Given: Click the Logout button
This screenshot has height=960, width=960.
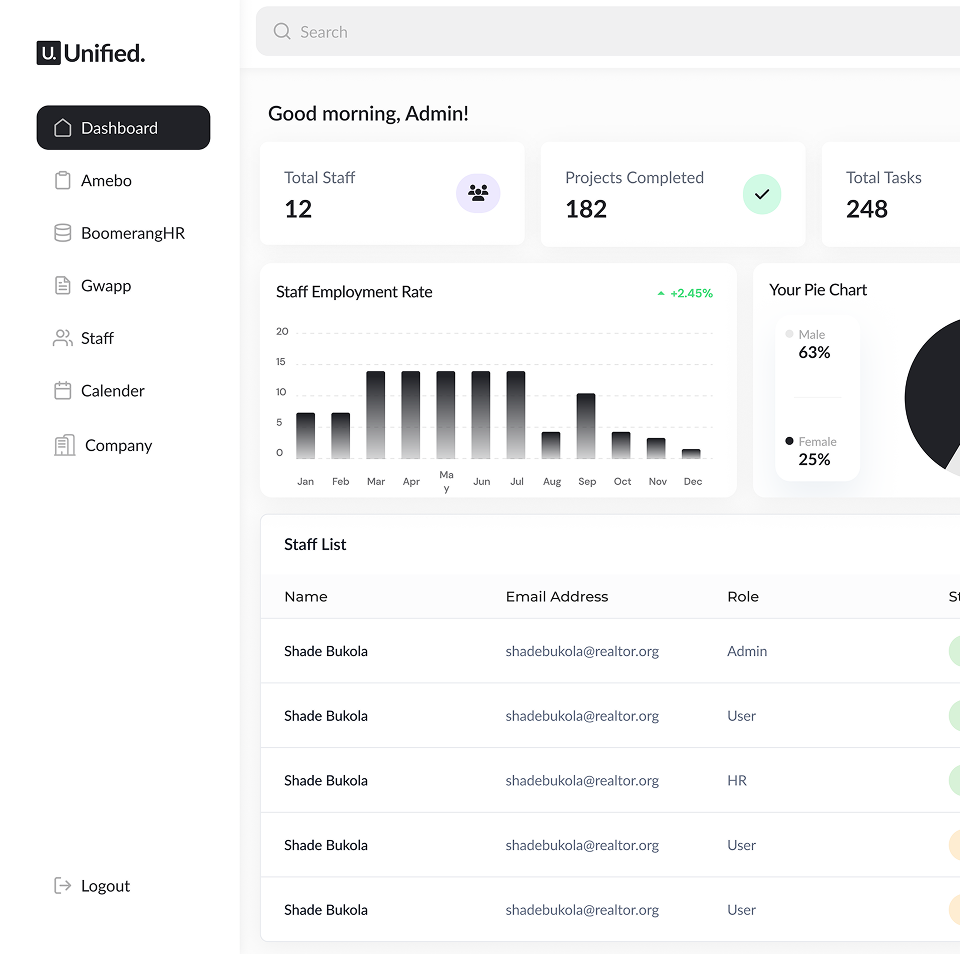Looking at the screenshot, I should [x=90, y=886].
